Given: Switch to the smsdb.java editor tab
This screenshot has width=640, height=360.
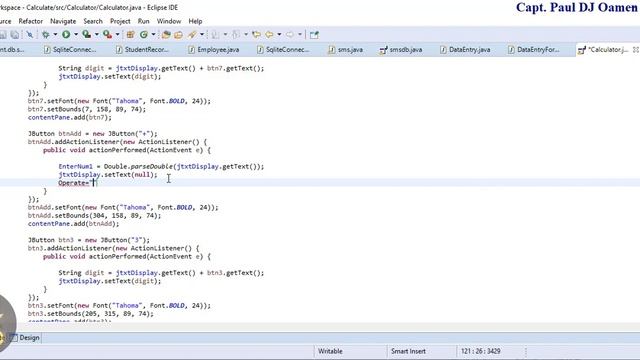Looking at the screenshot, I should pos(401,50).
